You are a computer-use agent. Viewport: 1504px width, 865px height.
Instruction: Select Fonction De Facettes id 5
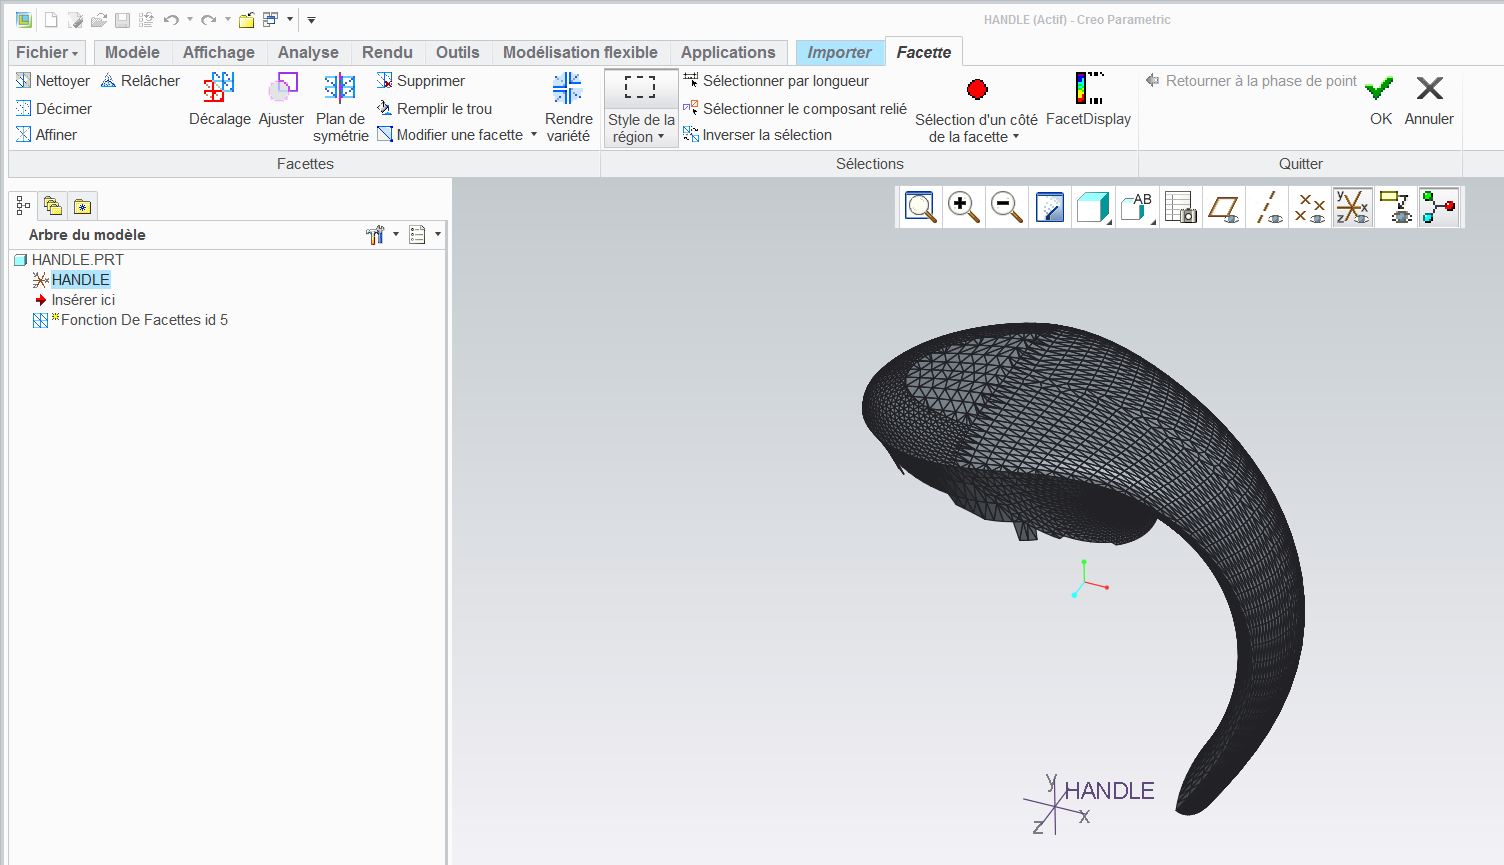click(x=144, y=320)
